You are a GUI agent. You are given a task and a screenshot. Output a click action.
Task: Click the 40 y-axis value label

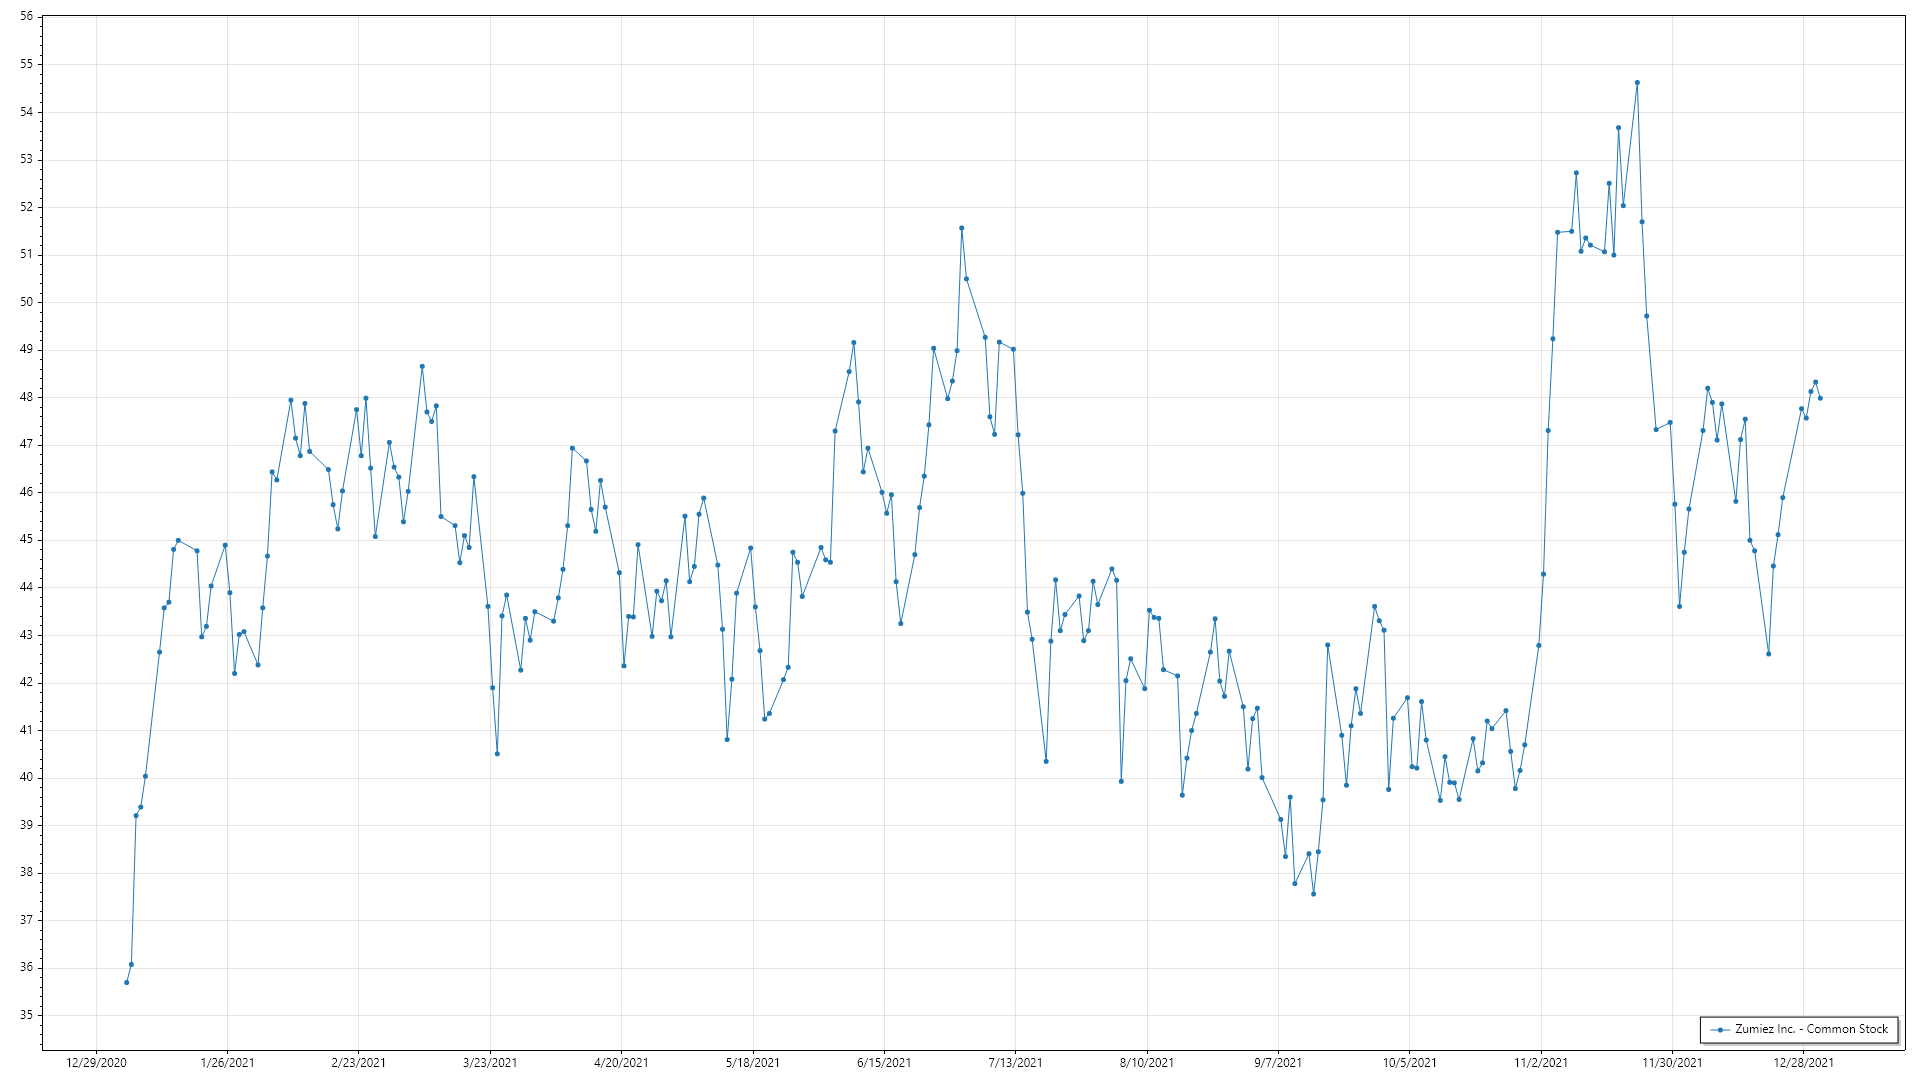[x=26, y=777]
